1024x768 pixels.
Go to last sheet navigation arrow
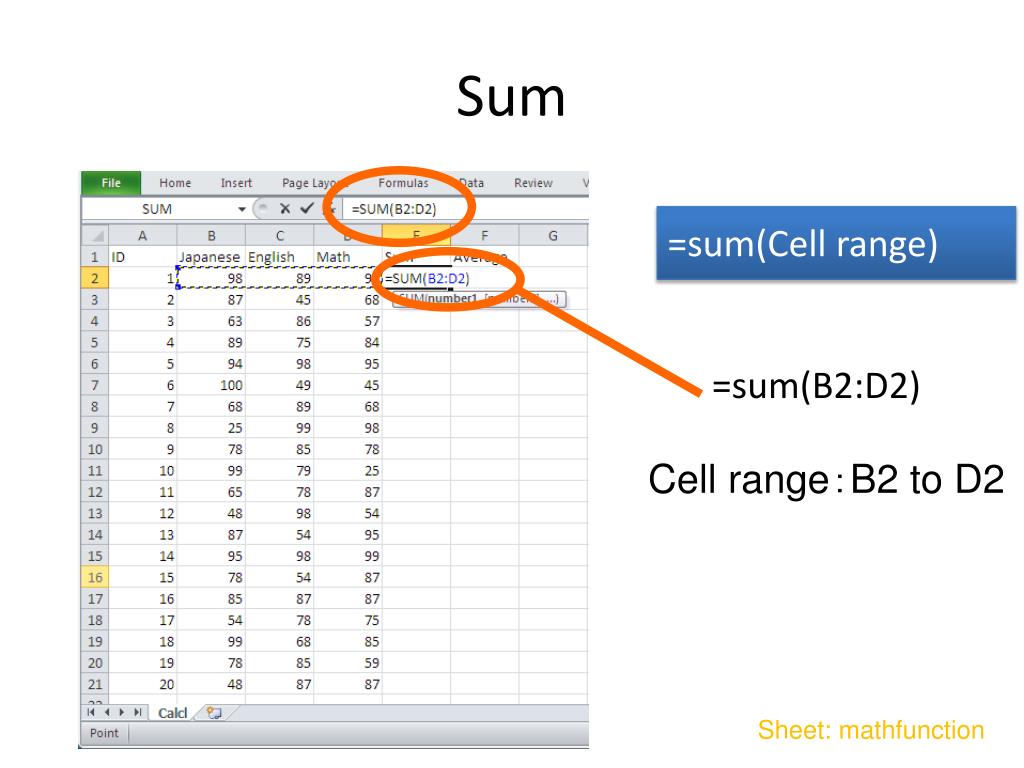point(137,712)
